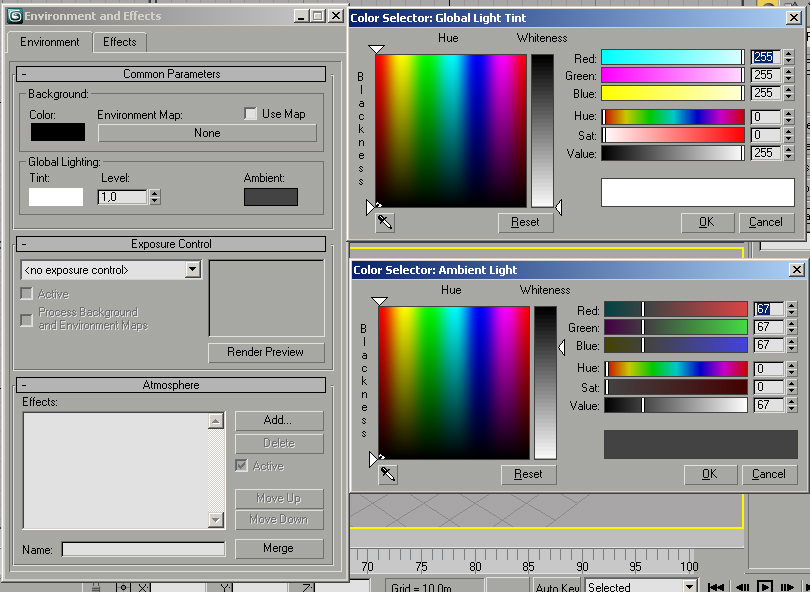Cancel the Ambient Light selector
The height and width of the screenshot is (592, 810).
[769, 474]
